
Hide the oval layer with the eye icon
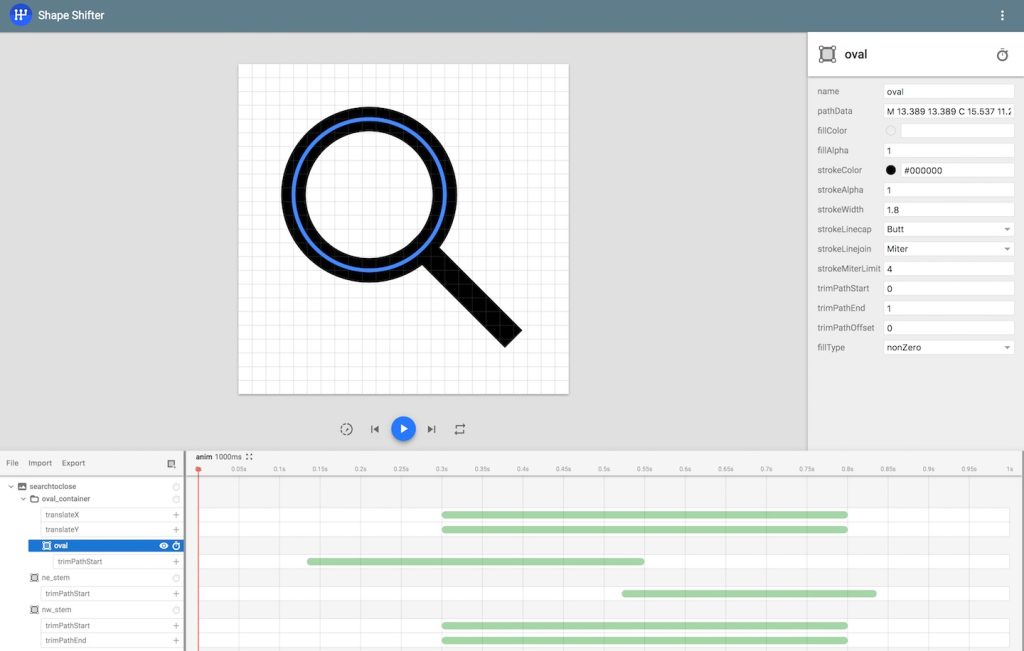tap(163, 546)
